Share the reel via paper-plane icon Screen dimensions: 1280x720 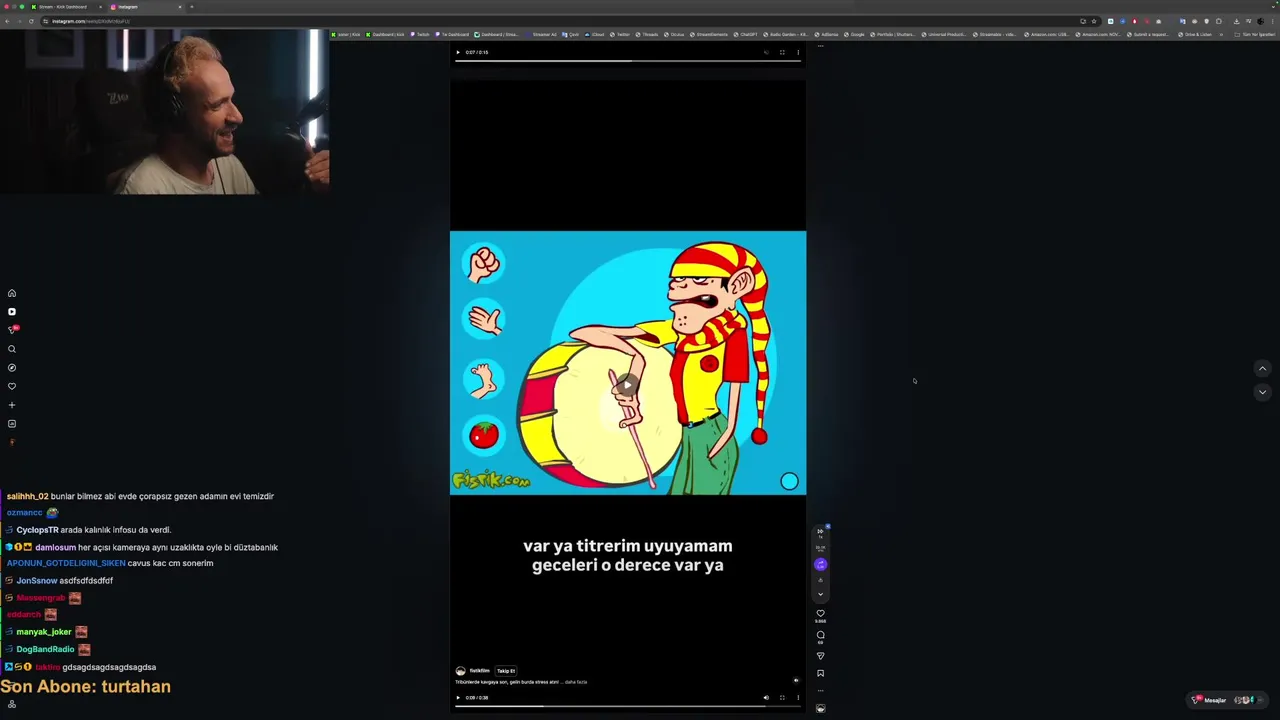[x=820, y=656]
